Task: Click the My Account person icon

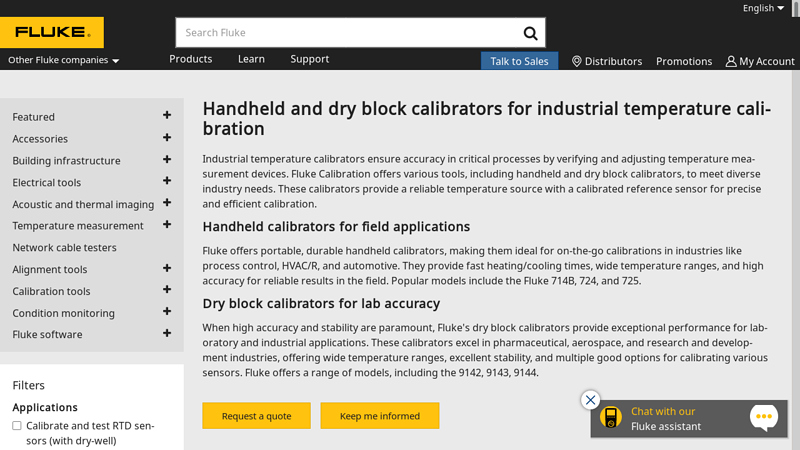Action: tap(731, 61)
